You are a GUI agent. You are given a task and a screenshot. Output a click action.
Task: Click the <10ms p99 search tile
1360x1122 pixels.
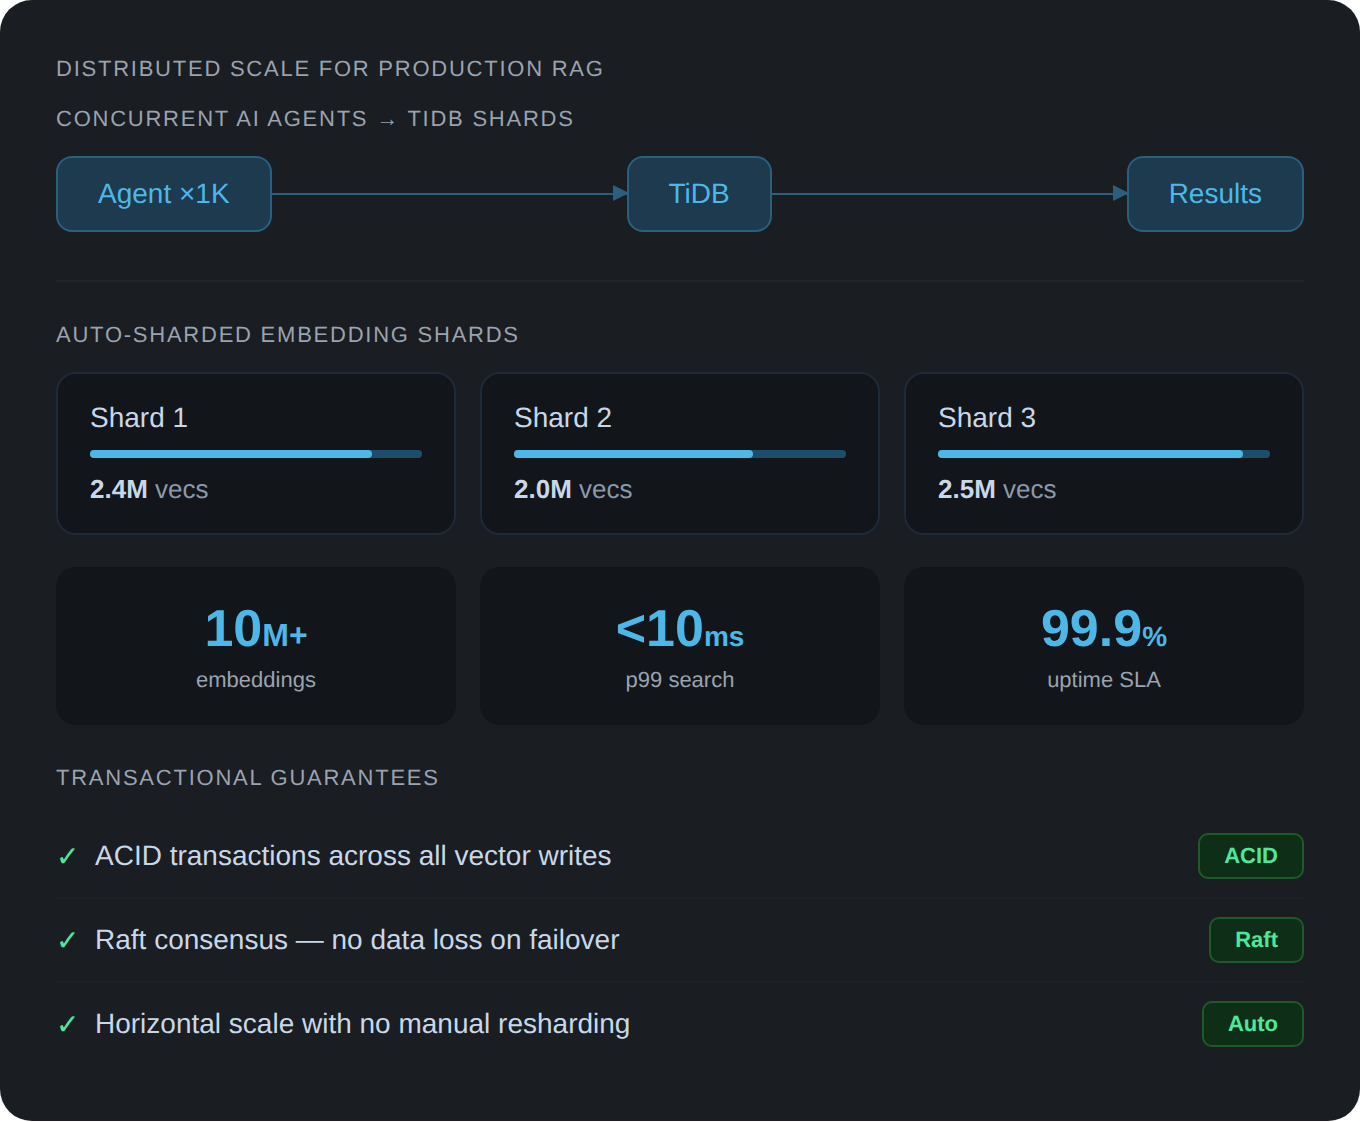point(680,646)
